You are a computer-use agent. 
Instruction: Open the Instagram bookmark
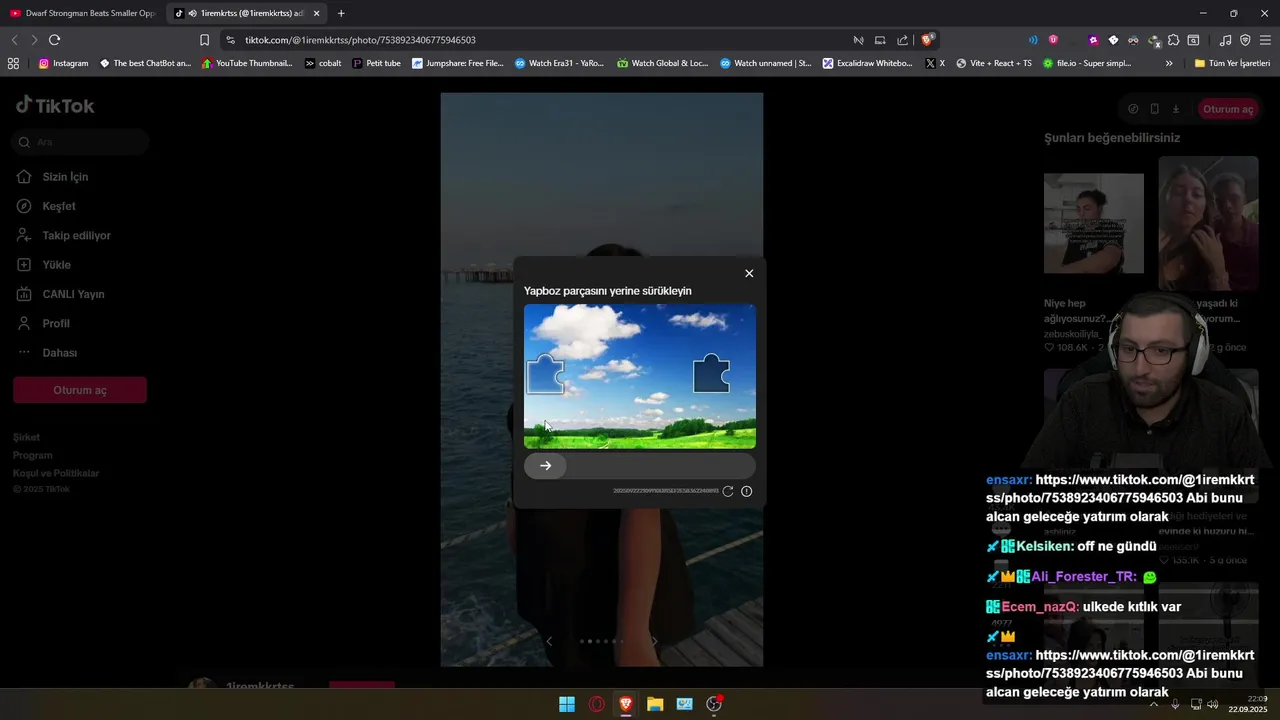[63, 63]
